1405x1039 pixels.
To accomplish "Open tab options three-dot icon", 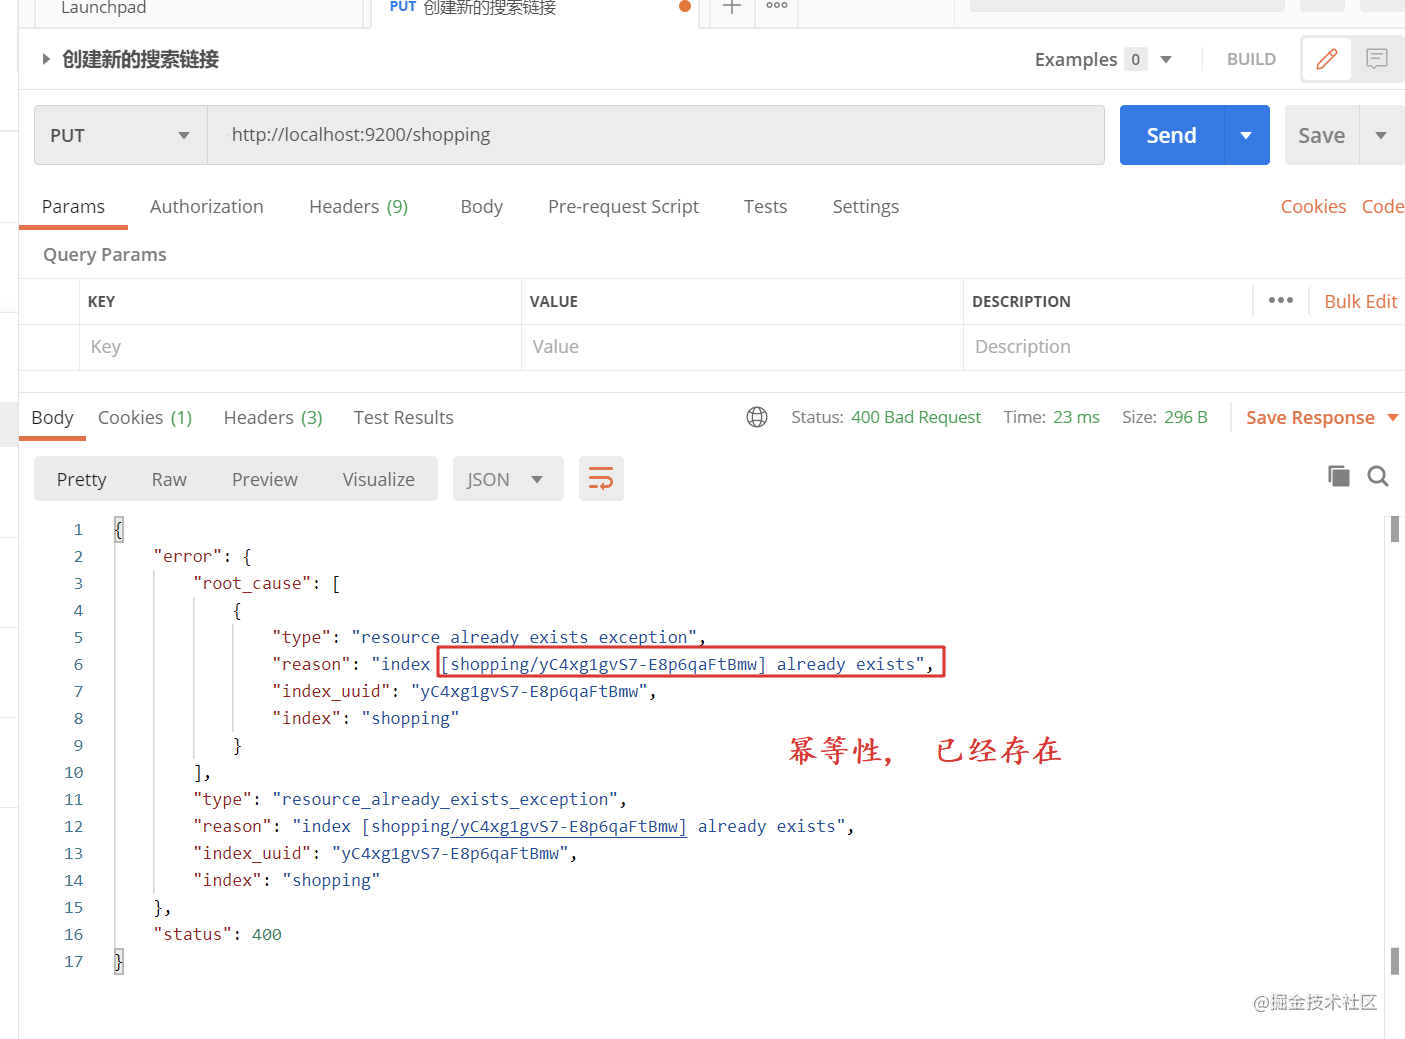I will pyautogui.click(x=777, y=7).
